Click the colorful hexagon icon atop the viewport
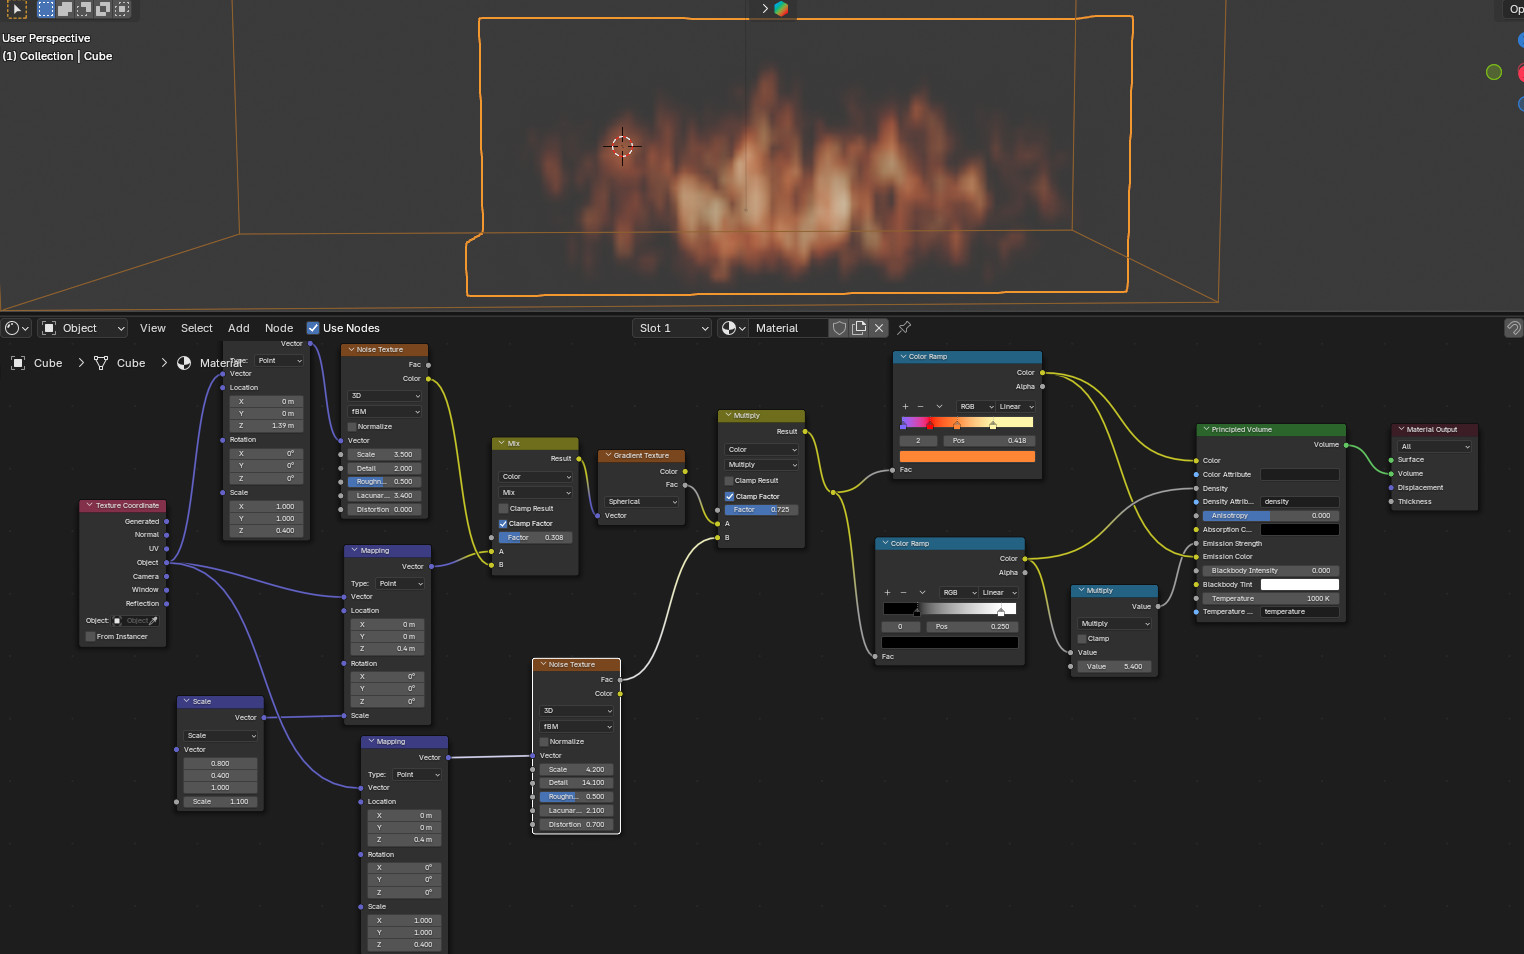 coord(781,9)
